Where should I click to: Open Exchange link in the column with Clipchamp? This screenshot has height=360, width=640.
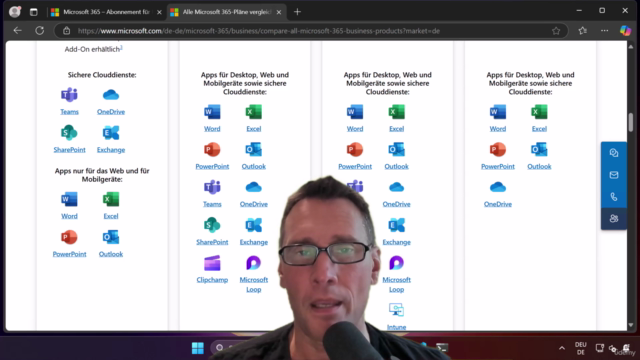(253, 242)
